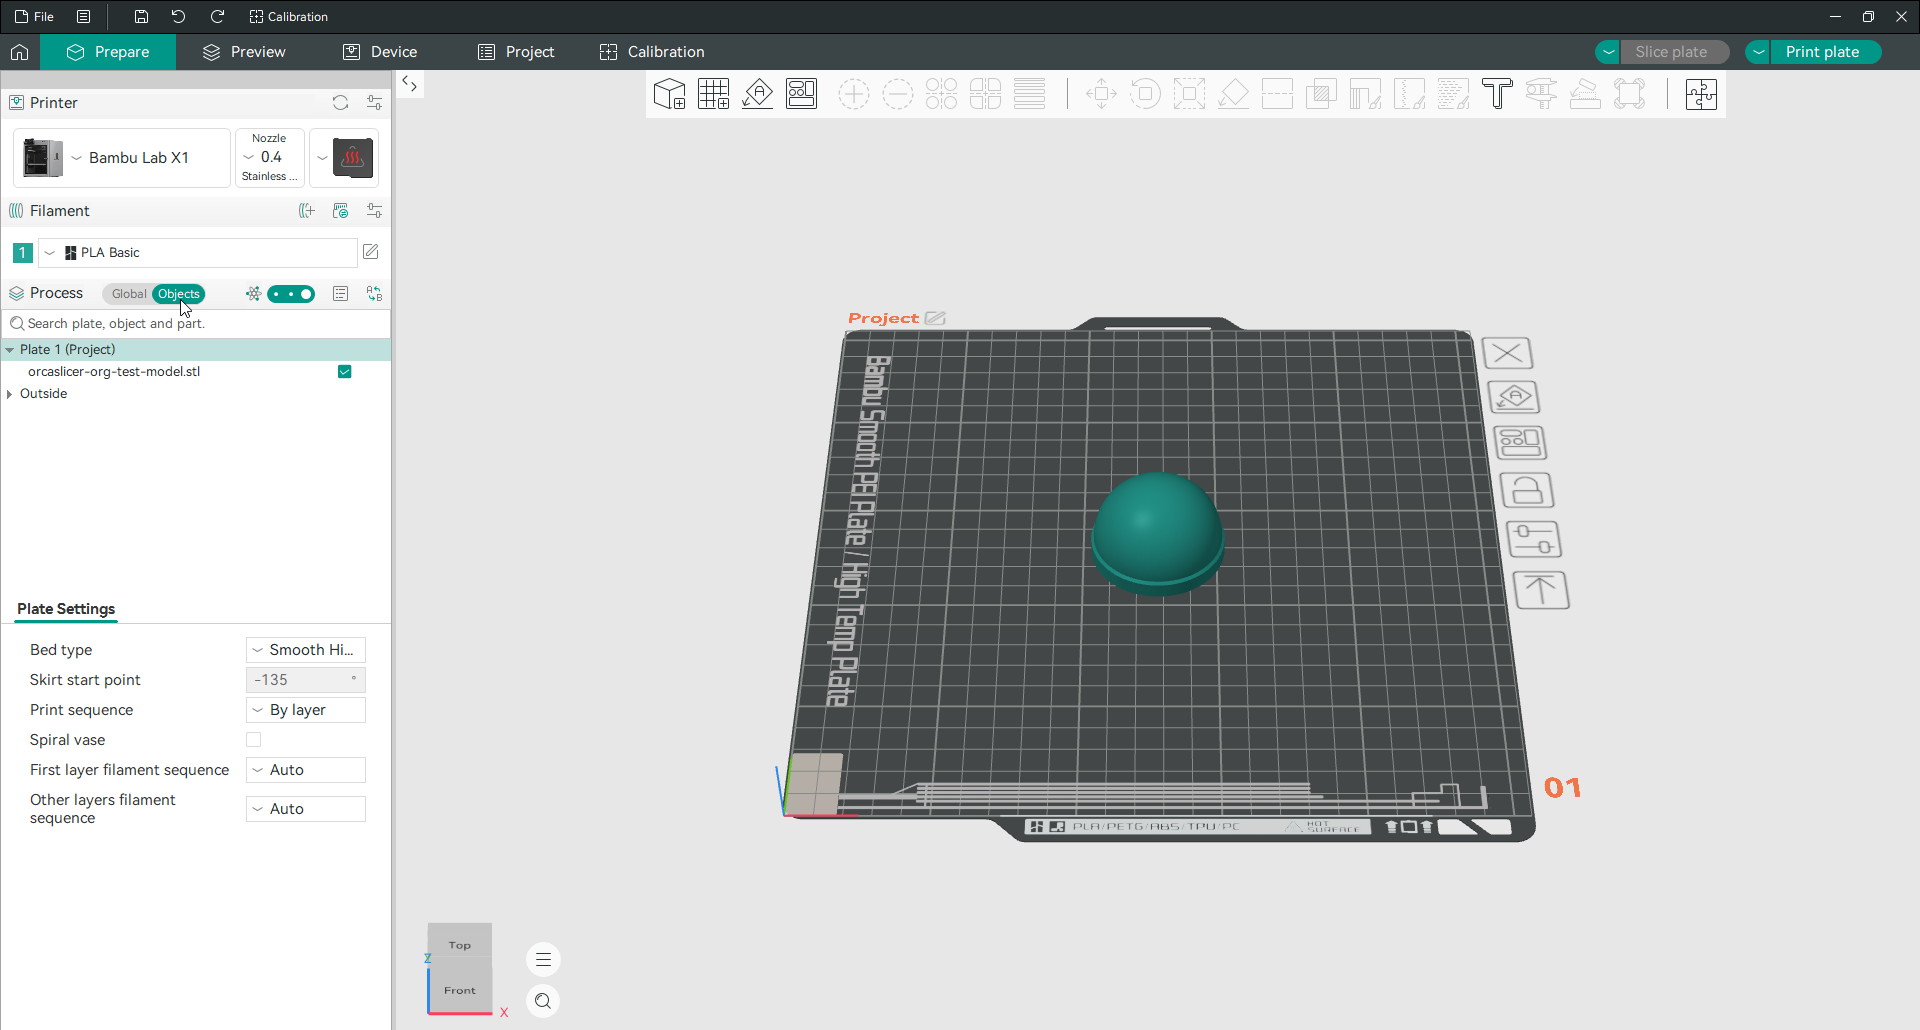Select the Move tool in top toolbar

click(1101, 94)
